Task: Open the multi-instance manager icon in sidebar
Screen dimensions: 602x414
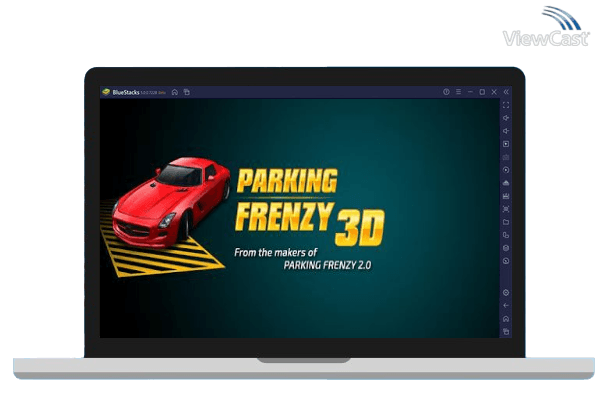Action: pos(506,235)
